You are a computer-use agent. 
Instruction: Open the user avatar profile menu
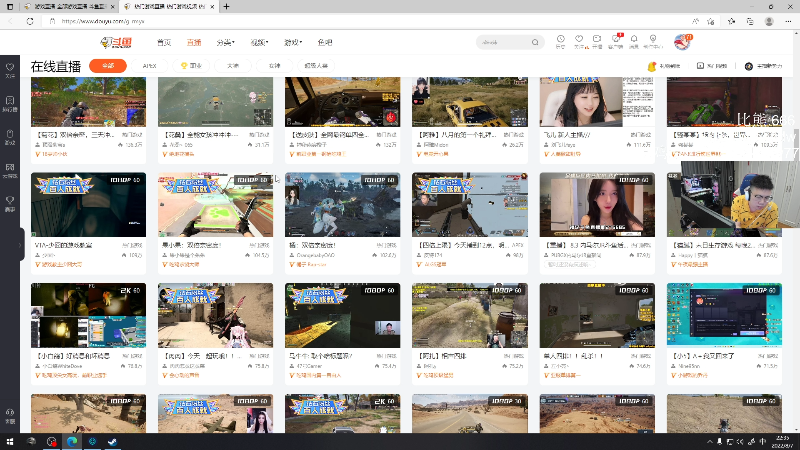[682, 42]
